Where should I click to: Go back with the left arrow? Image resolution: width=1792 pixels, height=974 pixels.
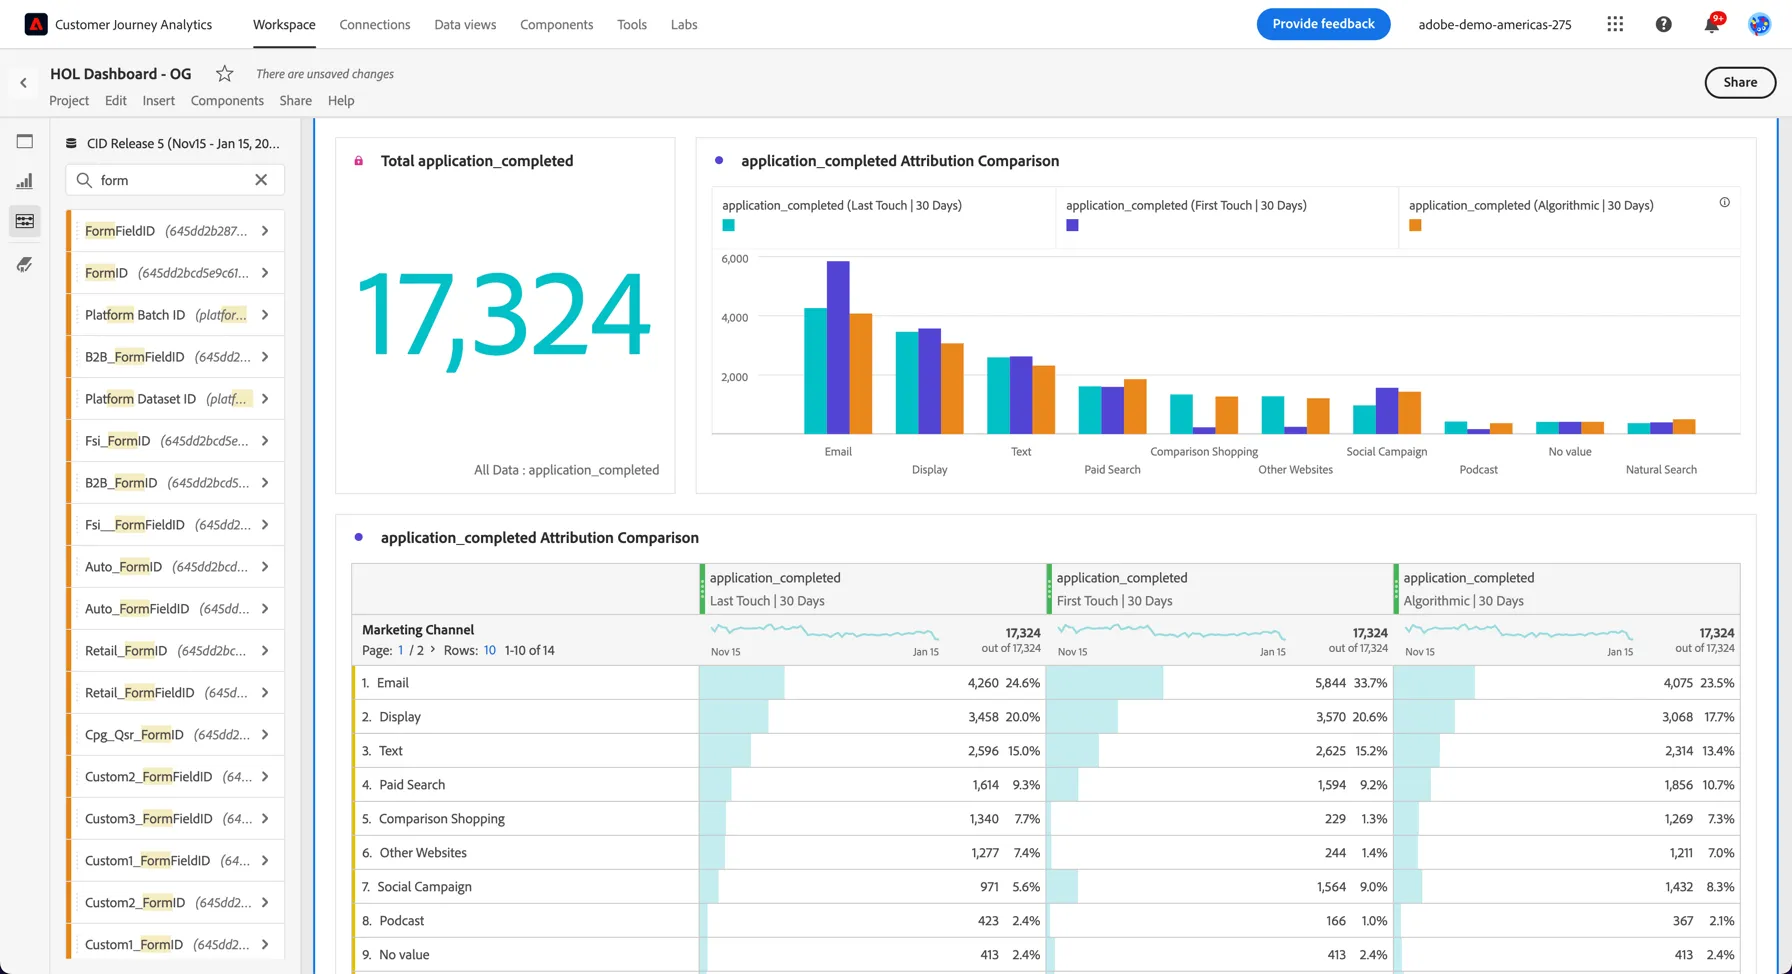(24, 83)
